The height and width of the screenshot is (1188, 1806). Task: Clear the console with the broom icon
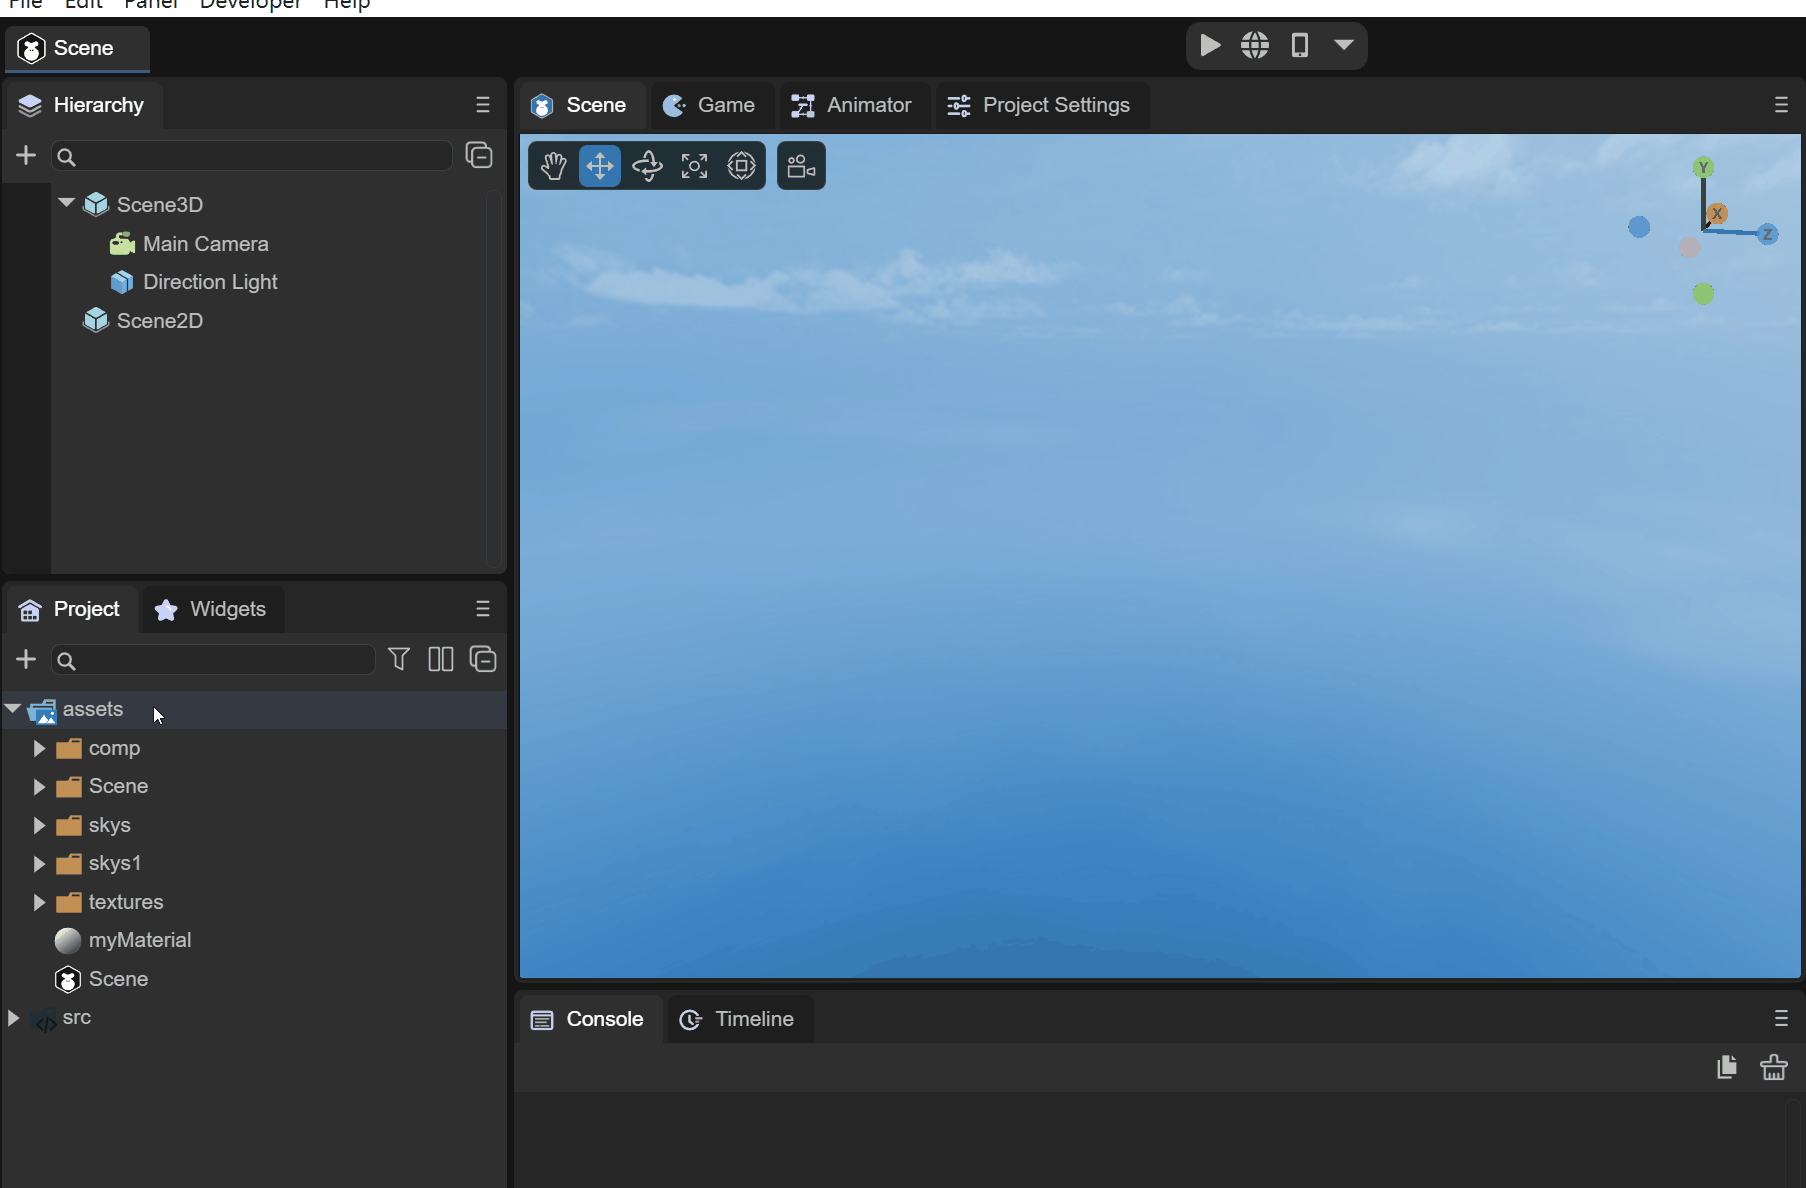coord(1774,1068)
